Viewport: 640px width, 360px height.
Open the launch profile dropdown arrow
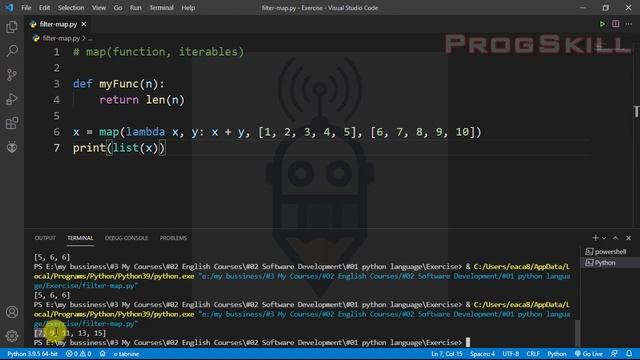click(x=604, y=238)
